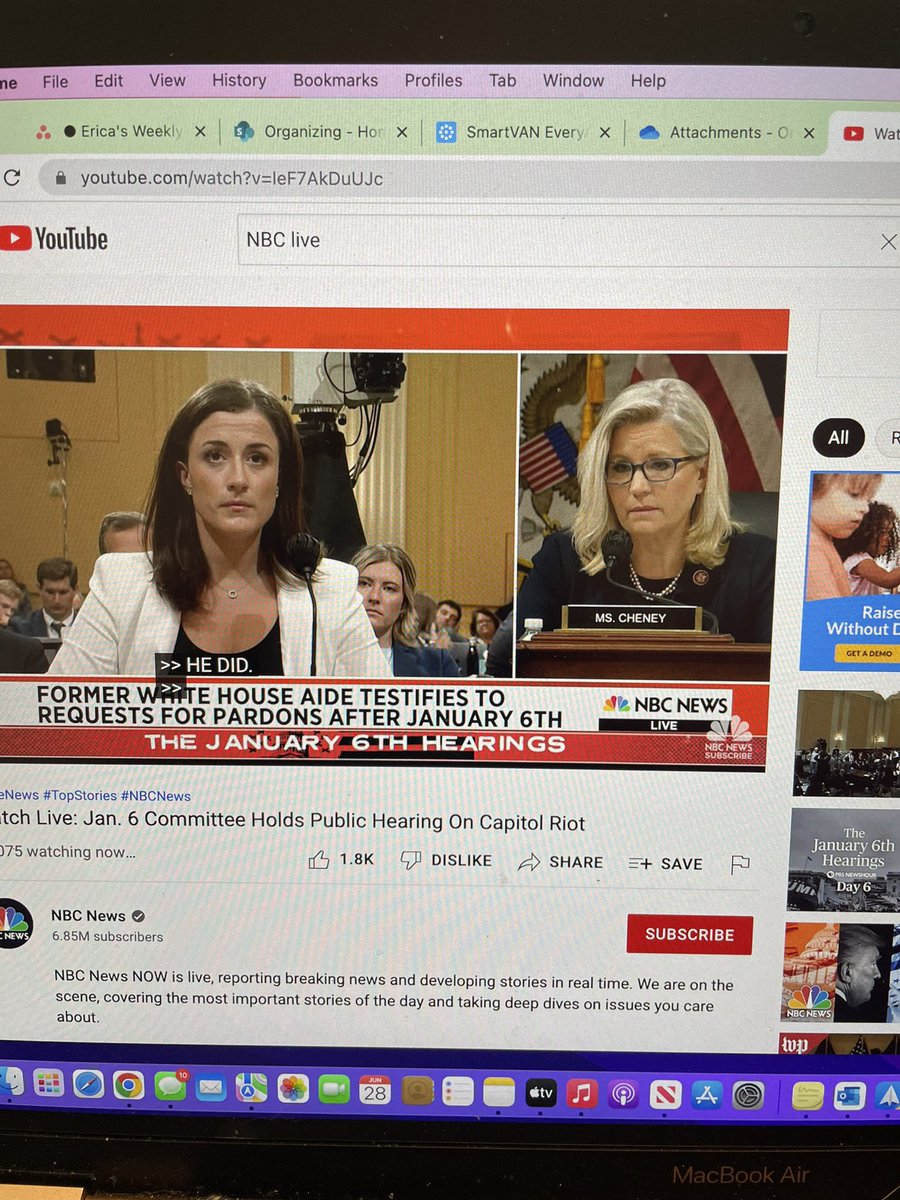The image size is (900, 1200).
Task: Report the video using the flag icon
Action: 741,863
